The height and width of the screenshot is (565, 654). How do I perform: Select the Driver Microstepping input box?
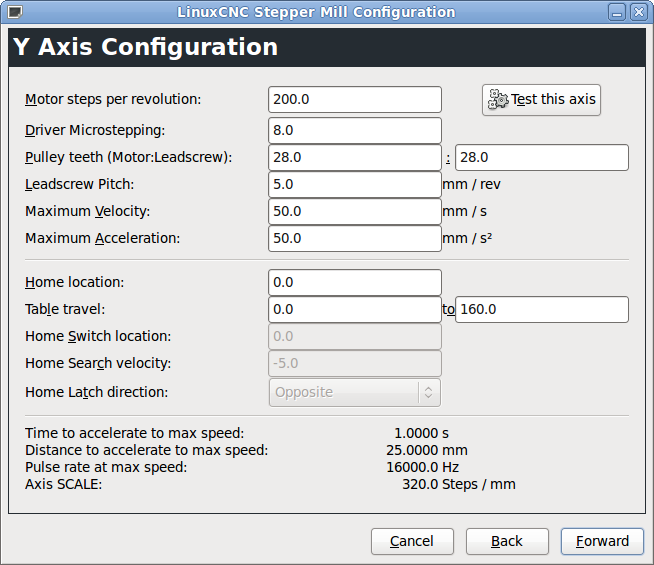[x=355, y=131]
